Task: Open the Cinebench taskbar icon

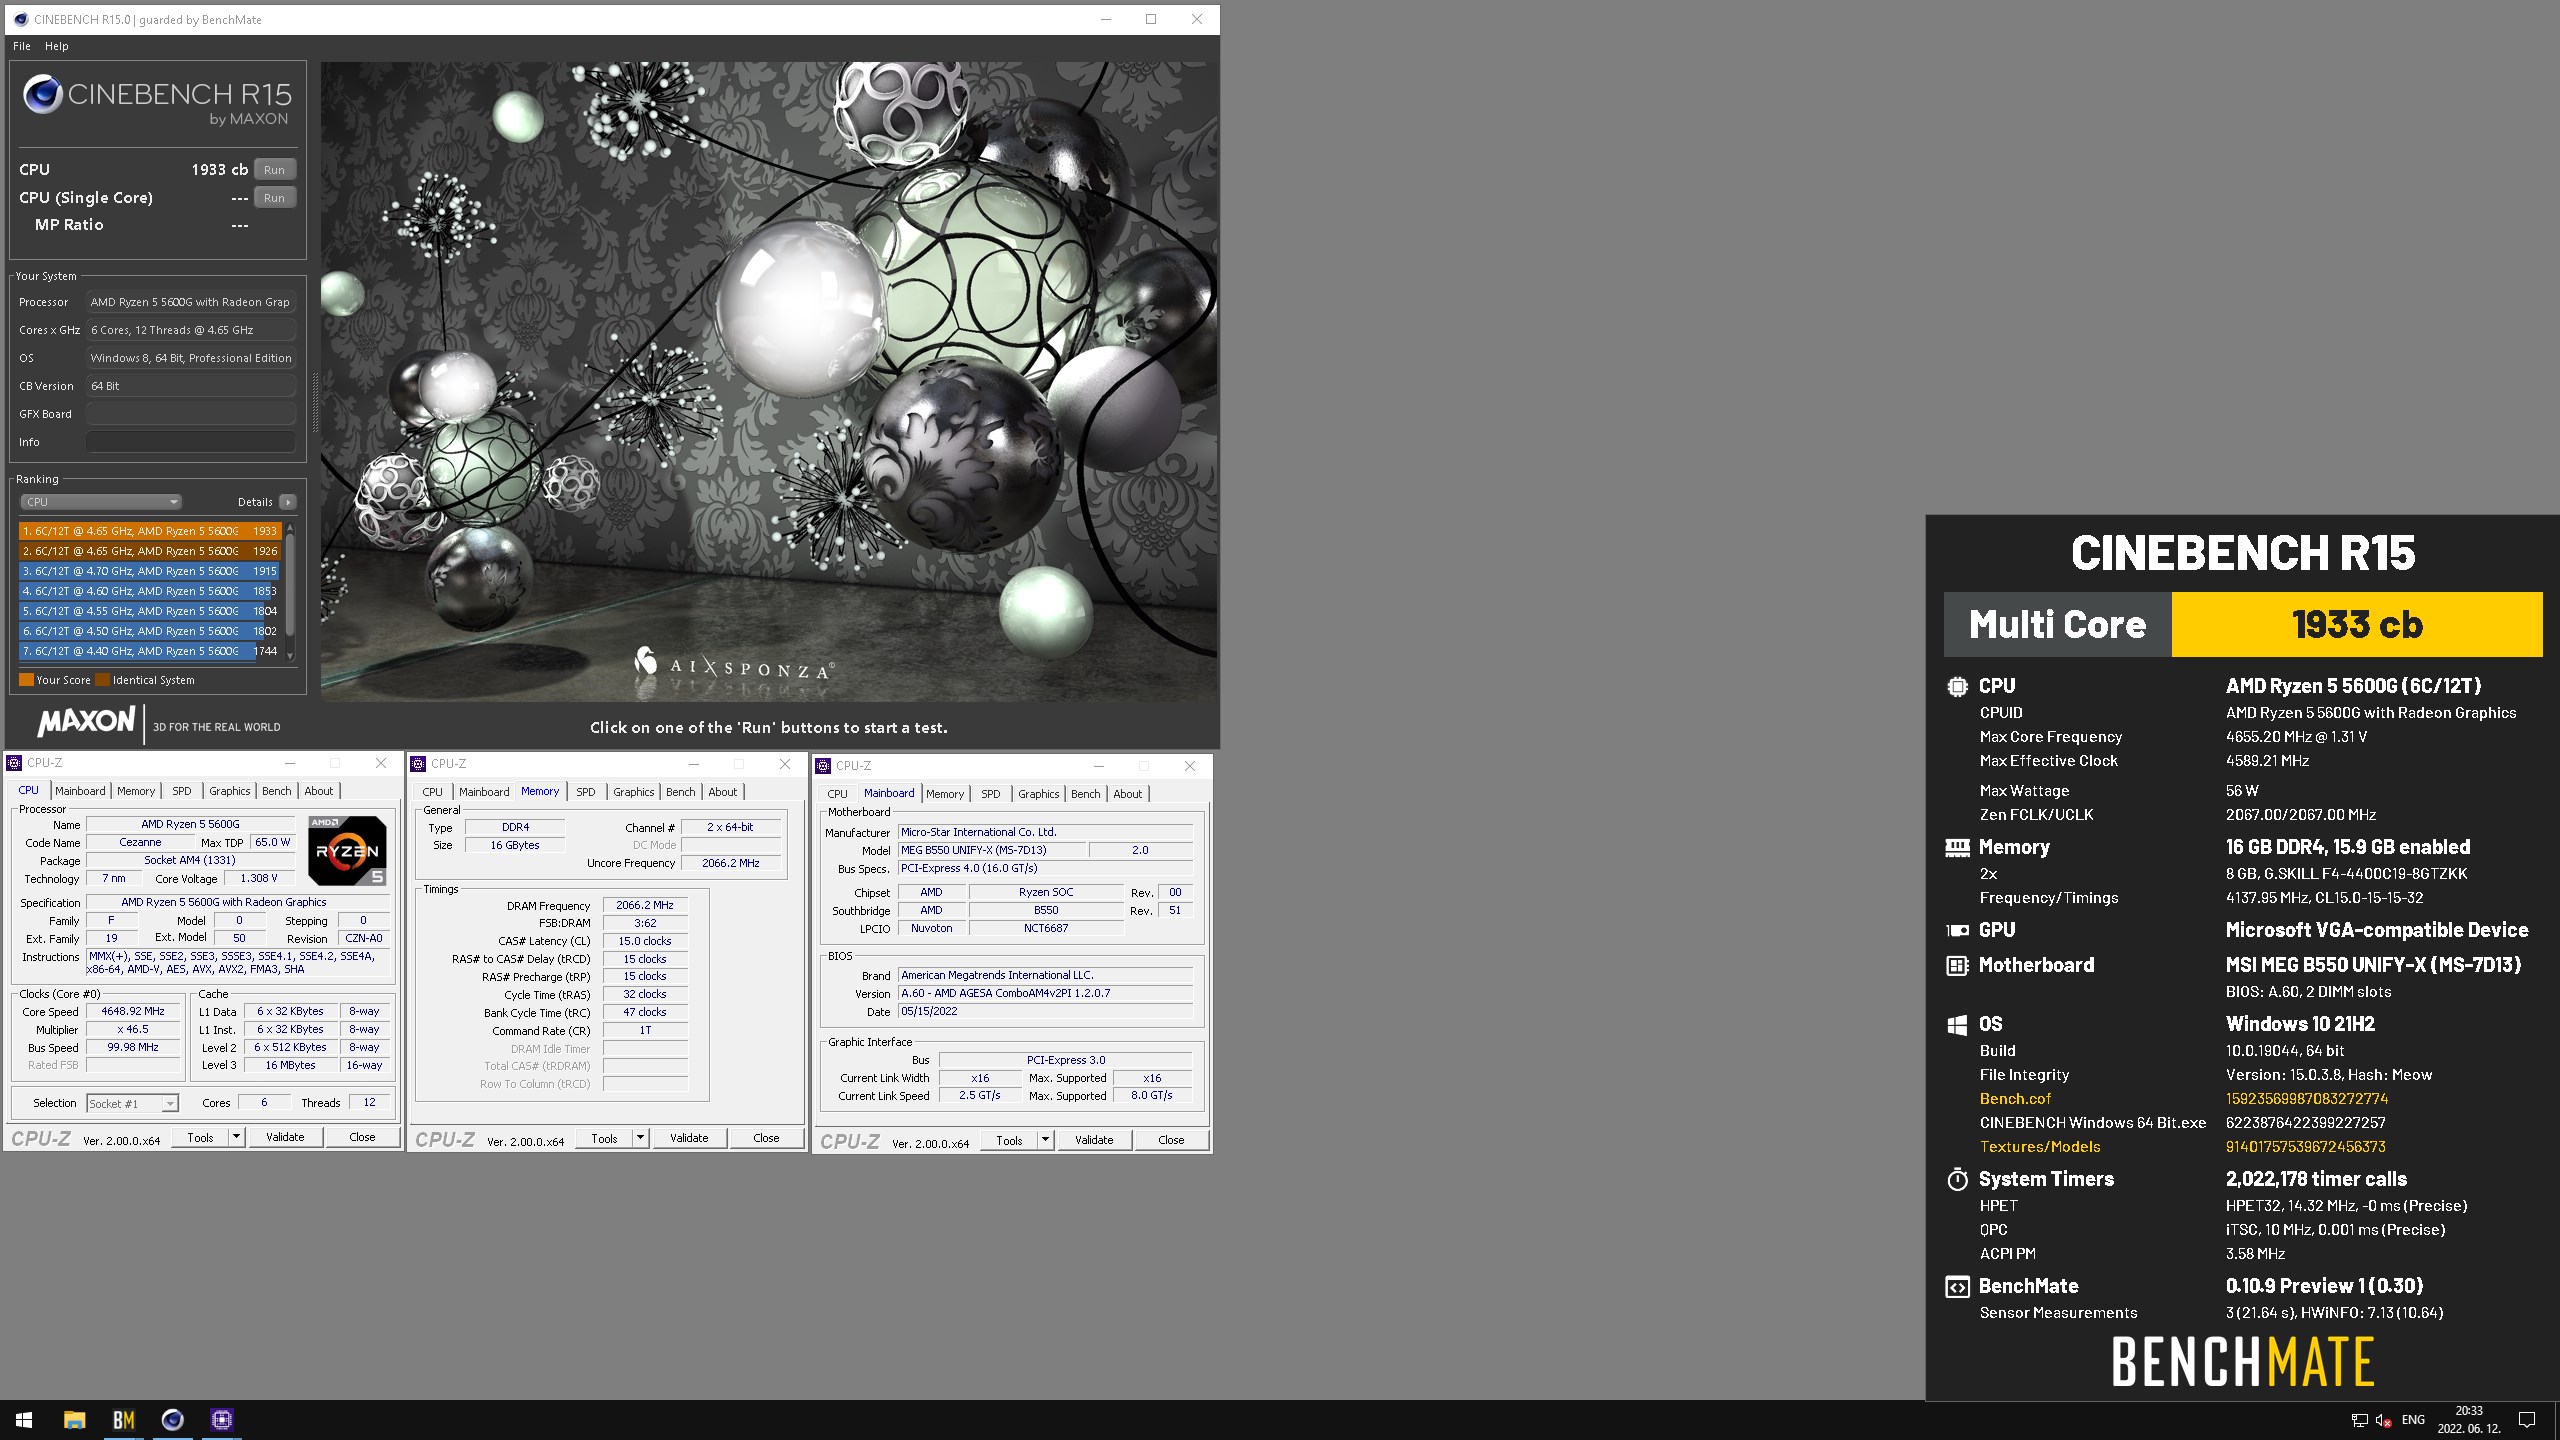Action: [x=173, y=1419]
